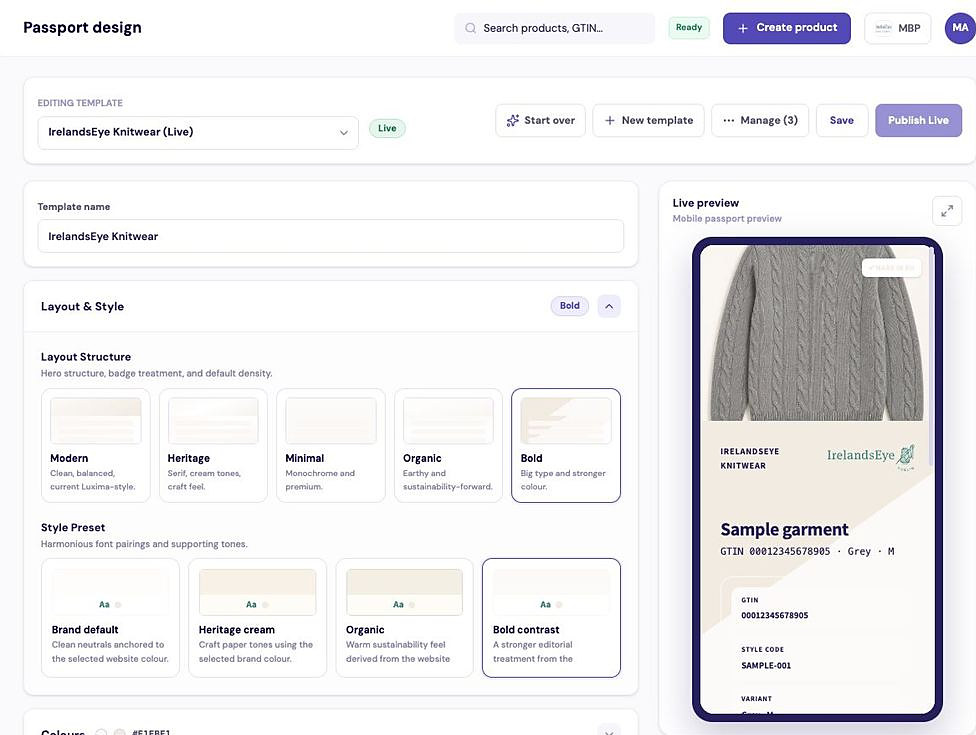This screenshot has width=976, height=735.
Task: Click the preview phone scrollbar
Action: (x=931, y=355)
